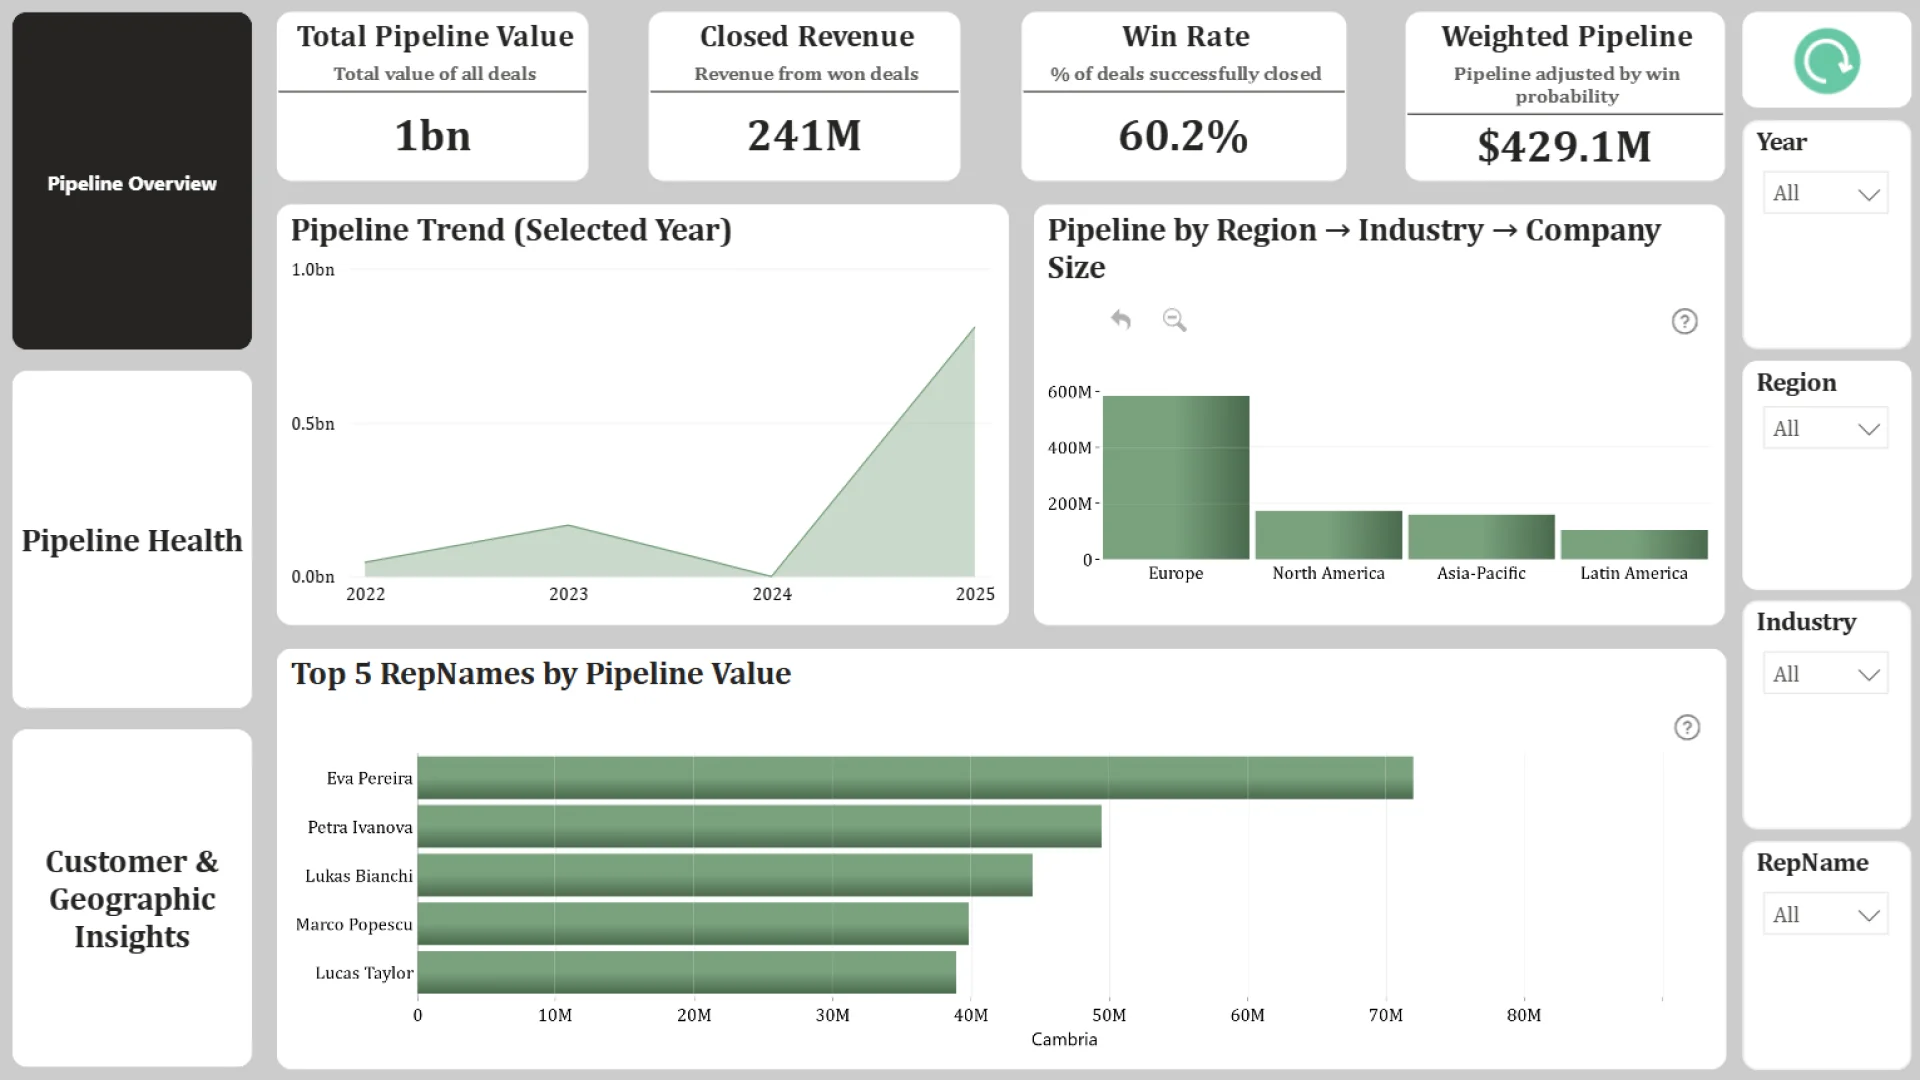Image resolution: width=1920 pixels, height=1080 pixels.
Task: Click the green refresh reset icon
Action: coord(1826,62)
